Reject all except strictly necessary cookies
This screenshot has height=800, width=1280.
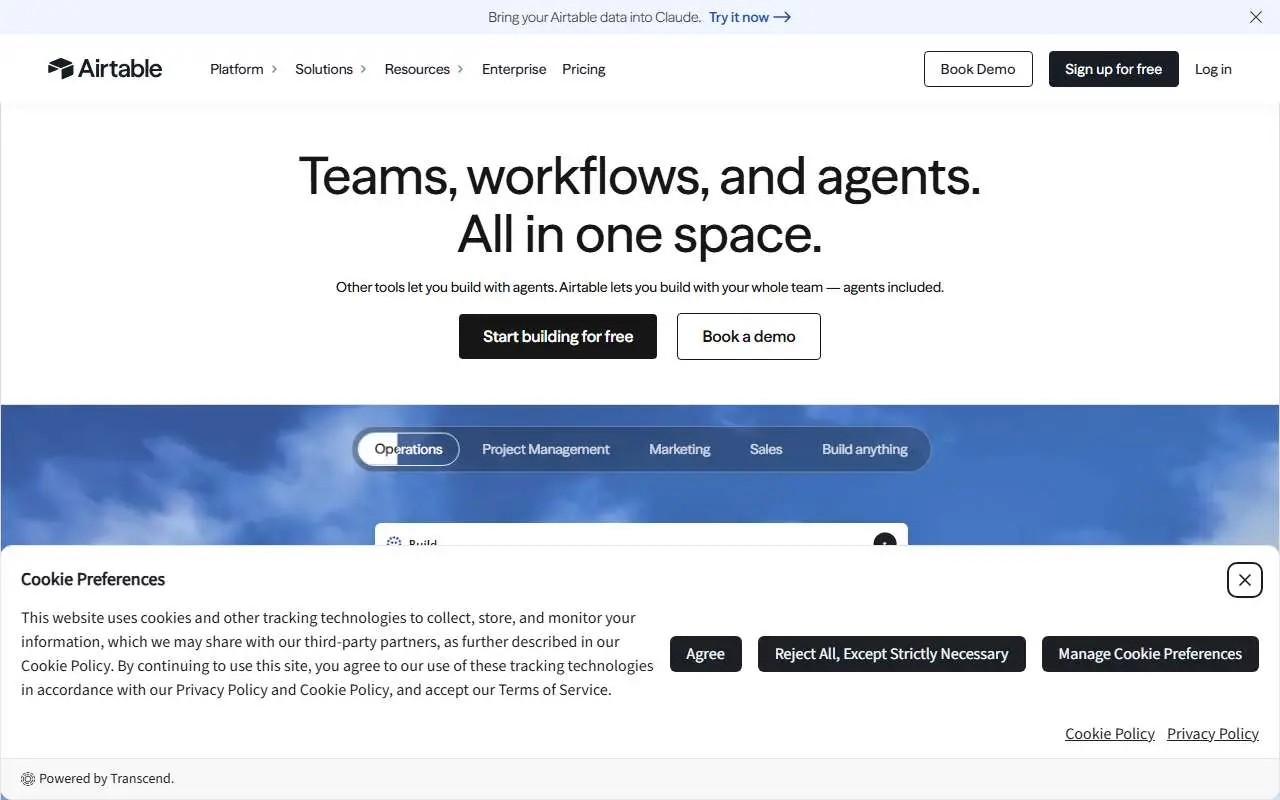[x=892, y=654]
